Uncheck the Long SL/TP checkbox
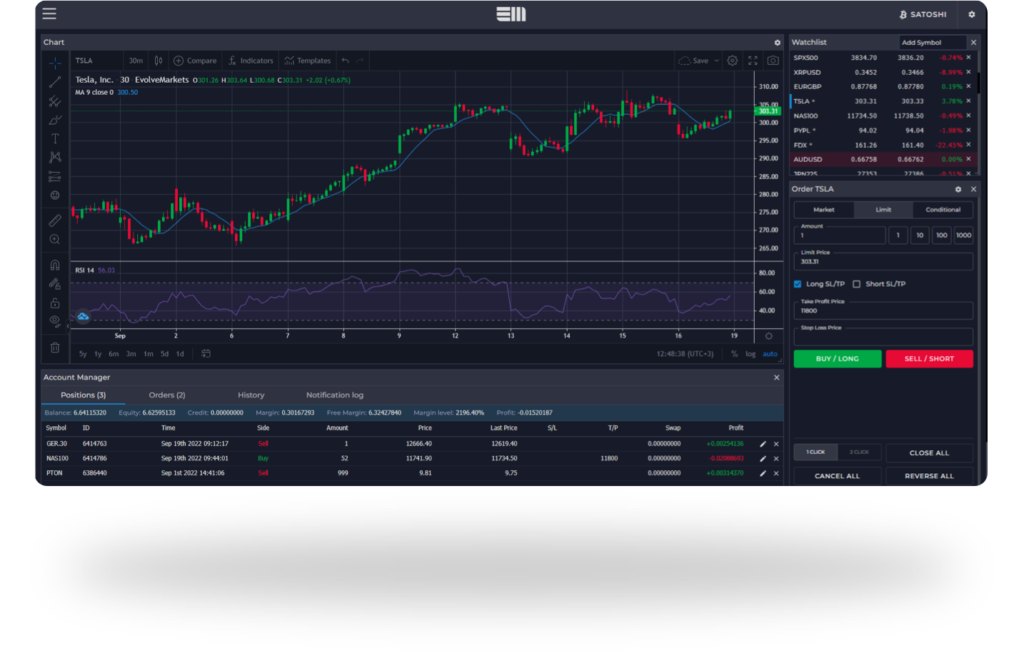The image size is (1024, 668). tap(798, 284)
